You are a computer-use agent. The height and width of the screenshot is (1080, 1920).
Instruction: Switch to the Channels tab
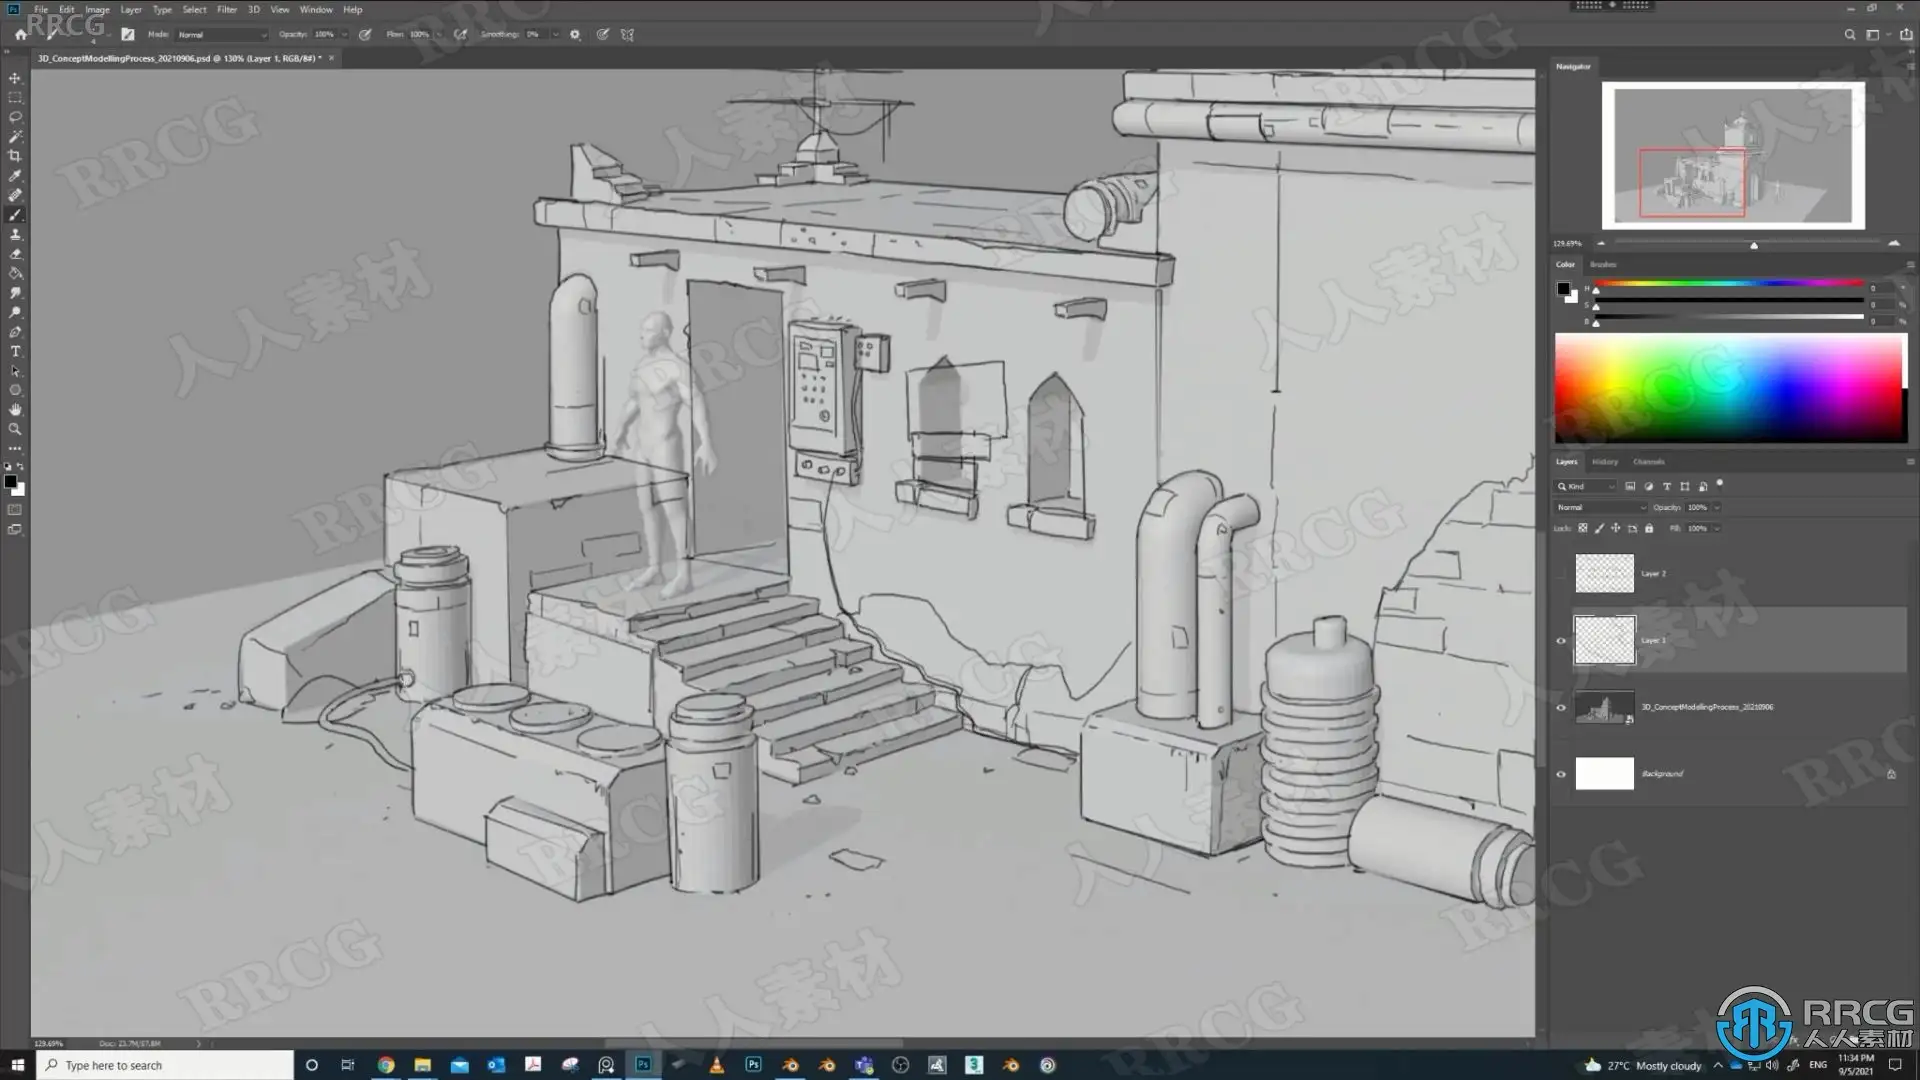[x=1648, y=462]
